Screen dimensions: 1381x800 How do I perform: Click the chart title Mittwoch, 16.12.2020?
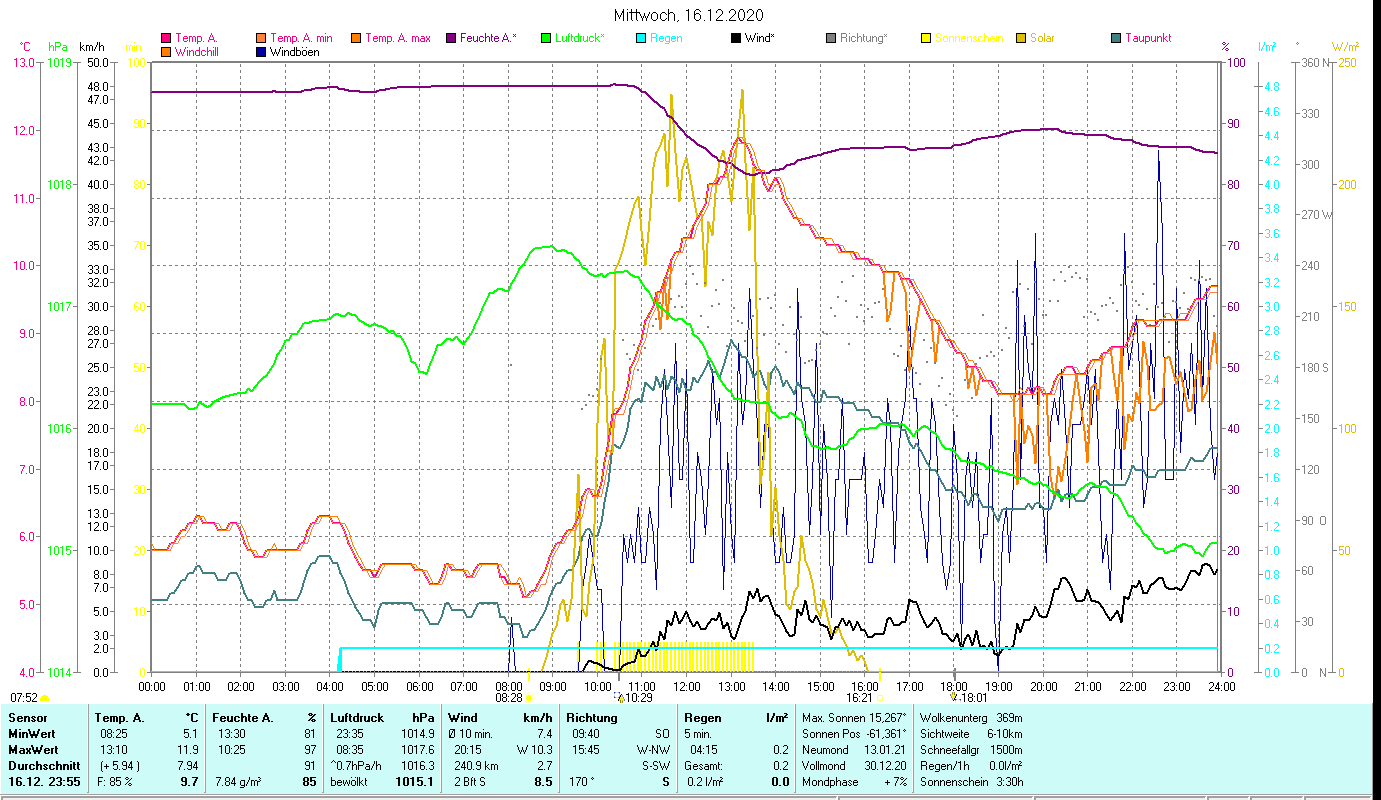[x=690, y=15]
